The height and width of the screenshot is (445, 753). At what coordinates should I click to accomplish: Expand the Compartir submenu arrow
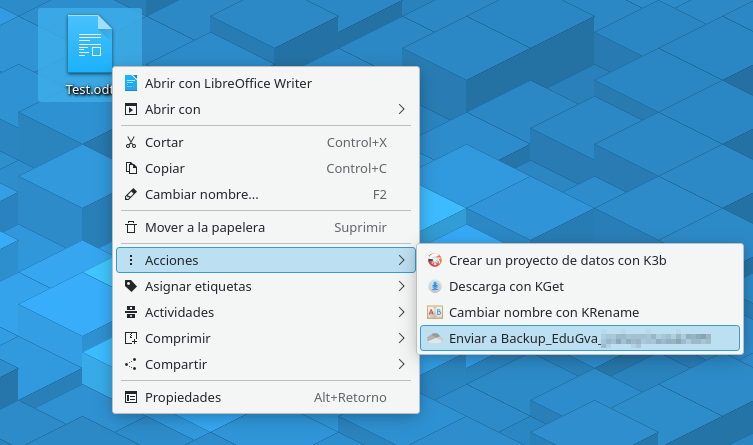point(401,364)
